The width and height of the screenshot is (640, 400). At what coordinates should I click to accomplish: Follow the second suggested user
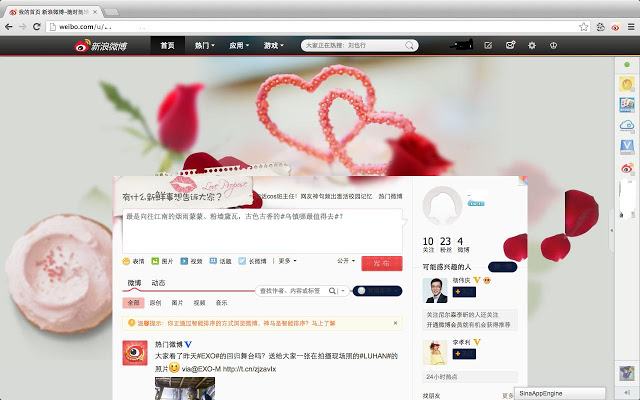pyautogui.click(x=464, y=353)
